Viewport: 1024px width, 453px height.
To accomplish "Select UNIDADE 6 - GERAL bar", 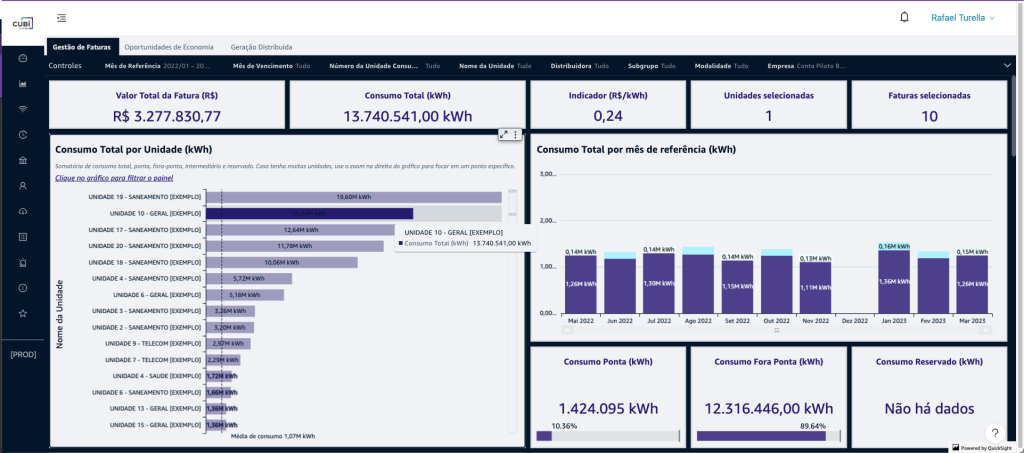I will [x=245, y=295].
